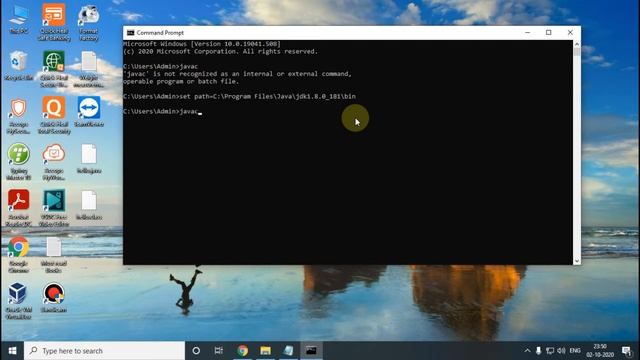The height and width of the screenshot is (360, 640).
Task: Open network status from the system tray
Action: coord(550,351)
